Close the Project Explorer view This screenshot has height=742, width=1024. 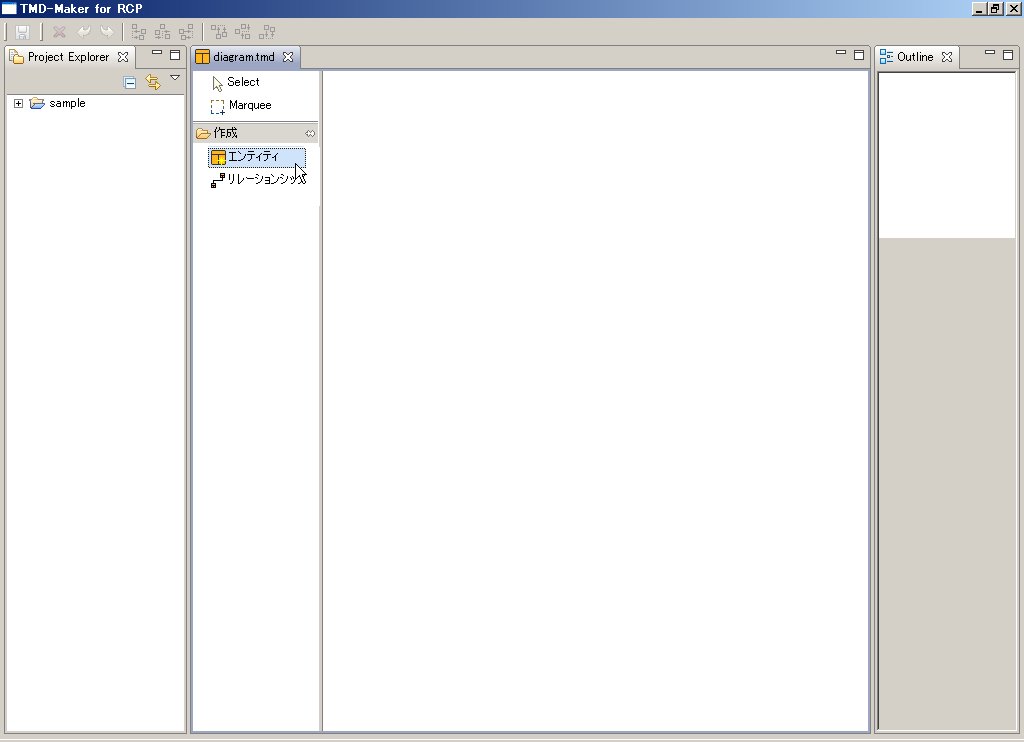[x=123, y=57]
